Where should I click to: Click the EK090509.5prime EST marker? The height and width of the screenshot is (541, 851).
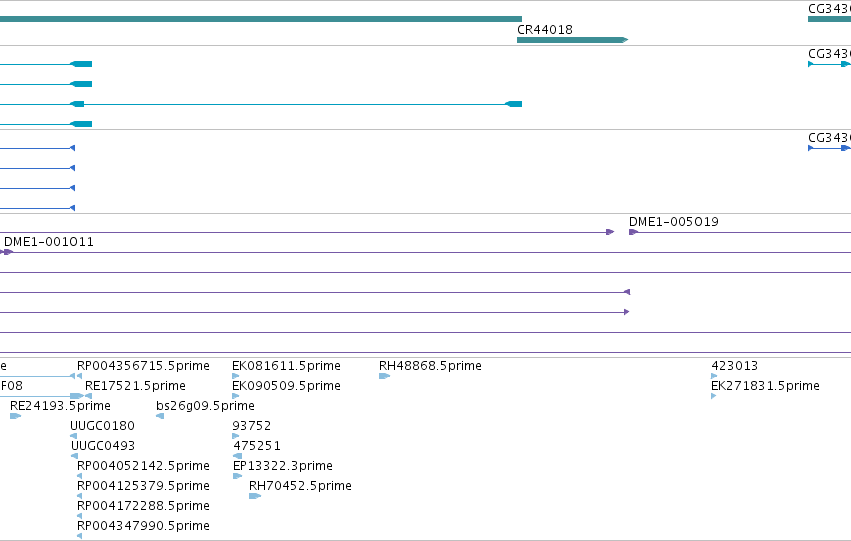coord(236,396)
